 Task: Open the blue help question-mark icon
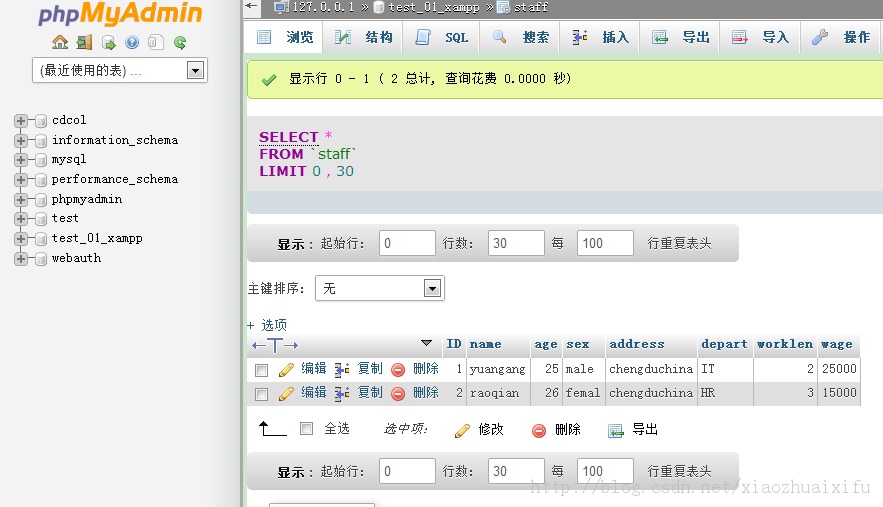[132, 42]
